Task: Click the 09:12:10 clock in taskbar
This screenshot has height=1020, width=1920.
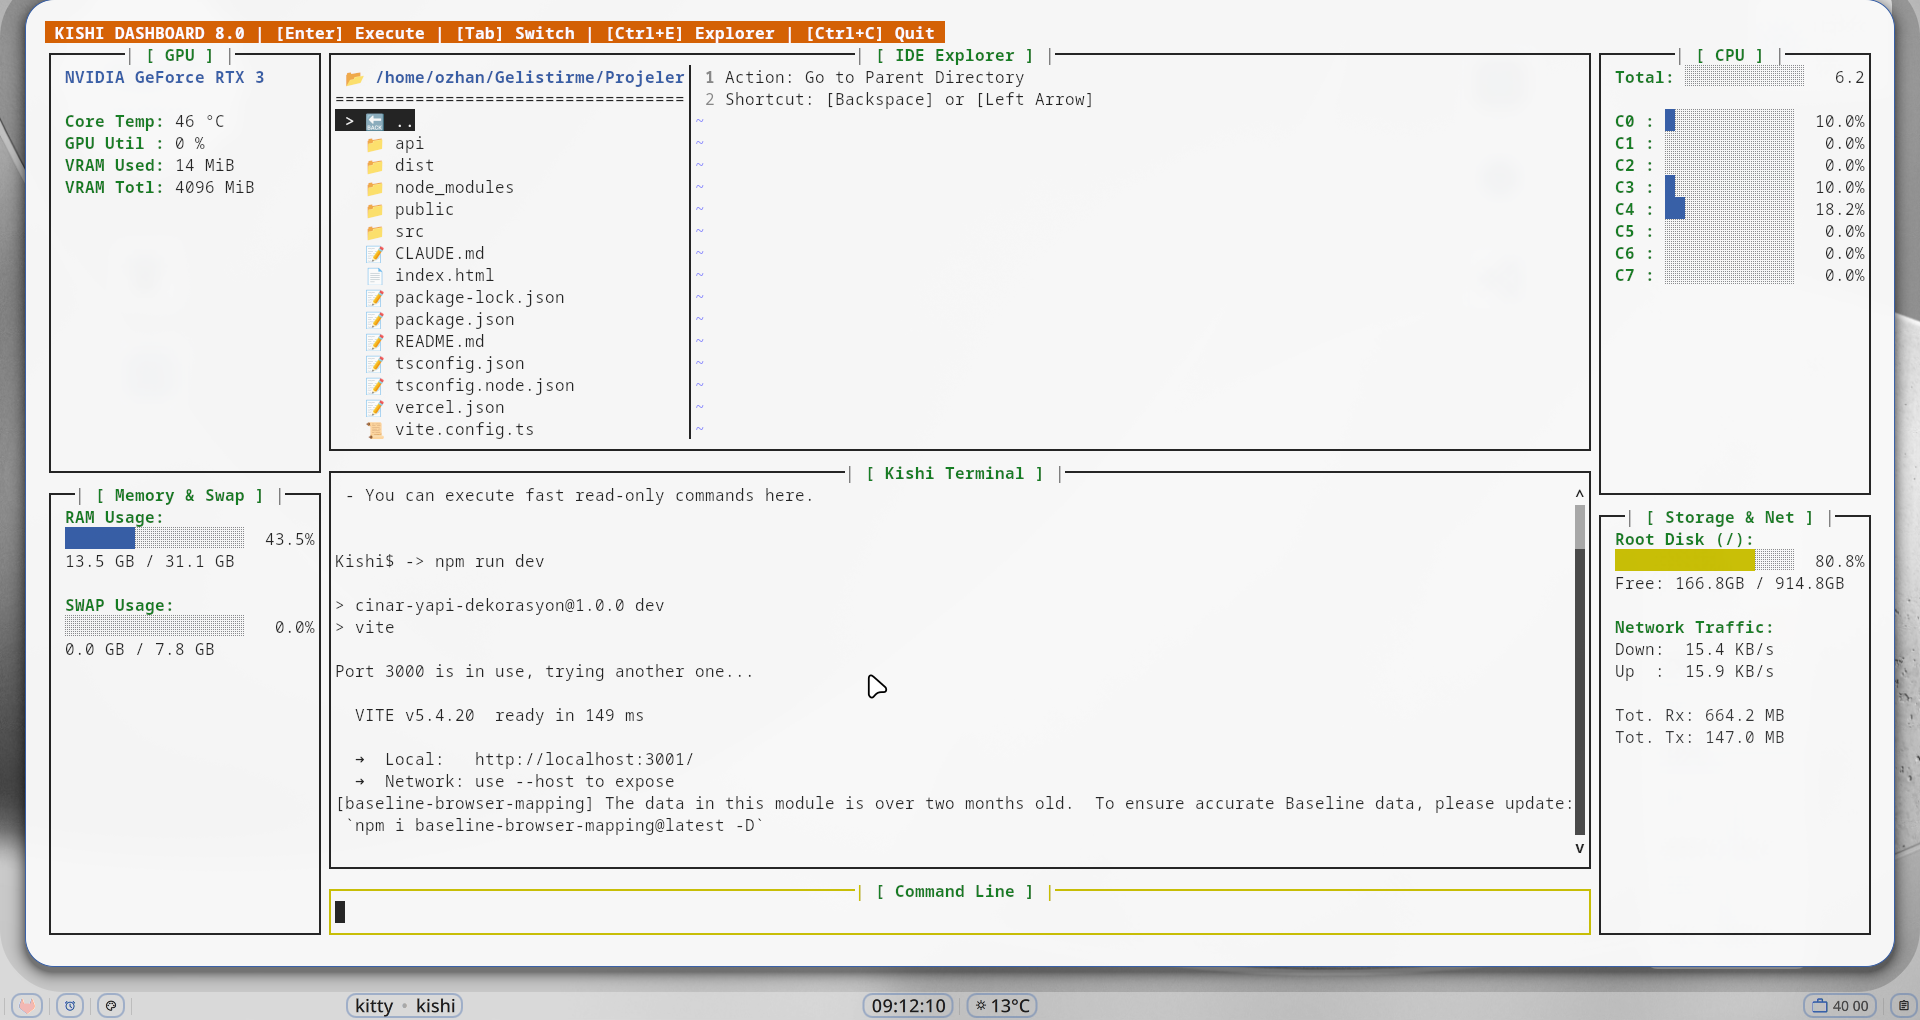Action: pos(908,1005)
